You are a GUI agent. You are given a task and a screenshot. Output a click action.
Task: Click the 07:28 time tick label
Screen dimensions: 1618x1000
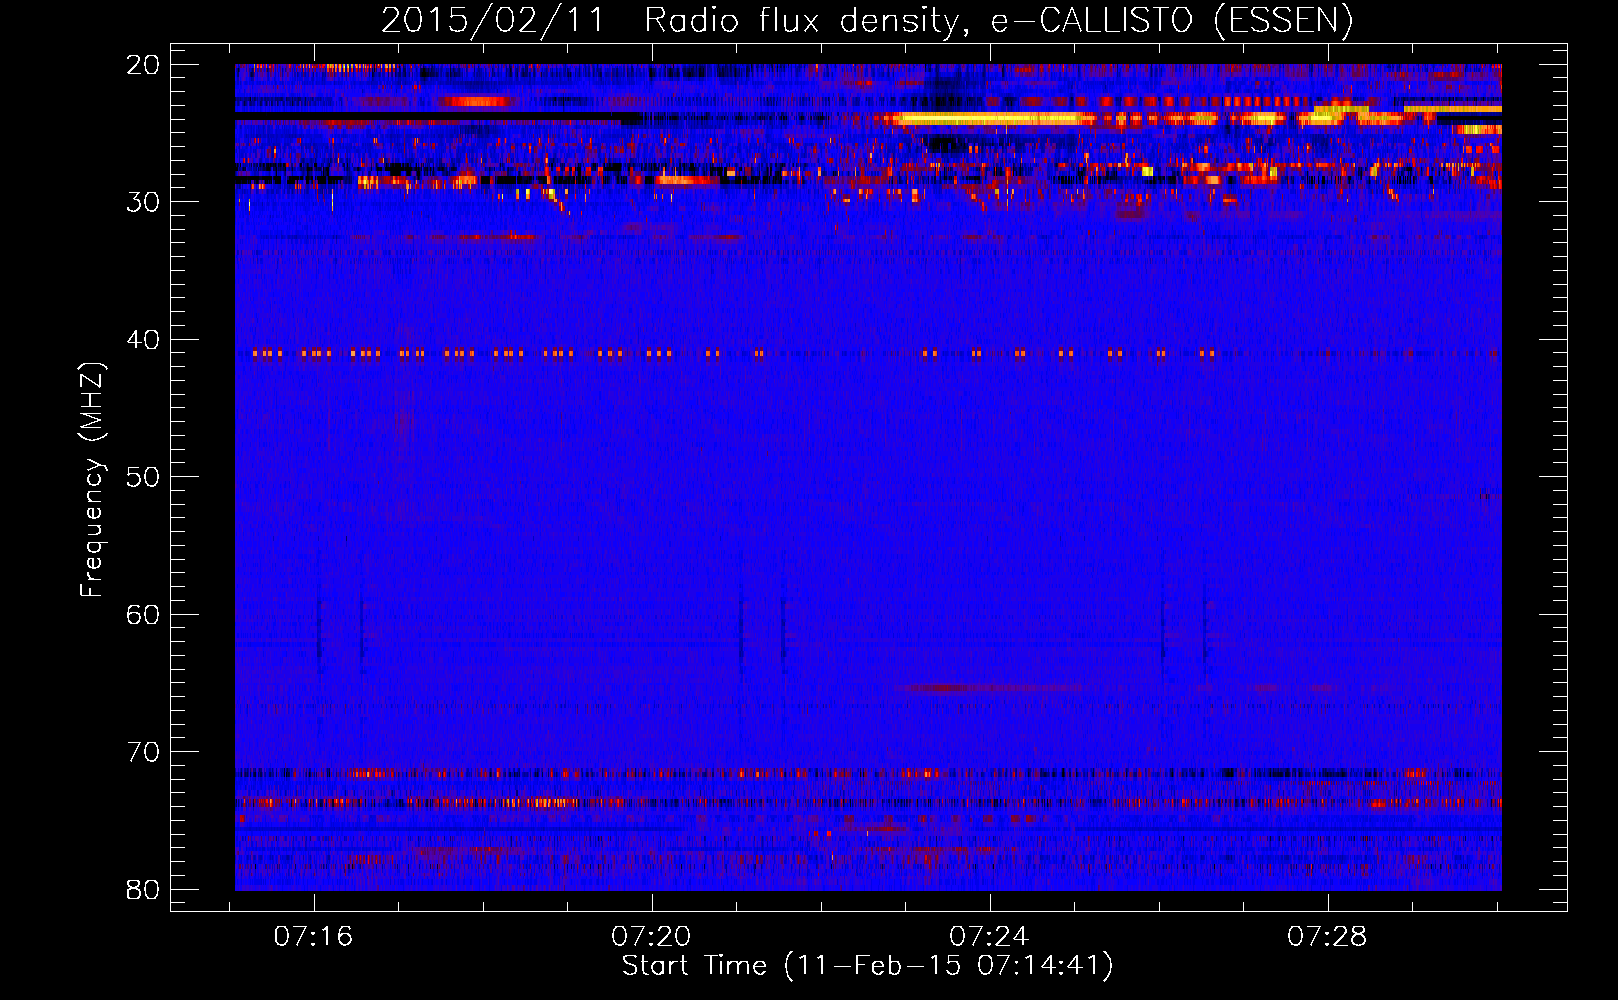coord(1327,937)
